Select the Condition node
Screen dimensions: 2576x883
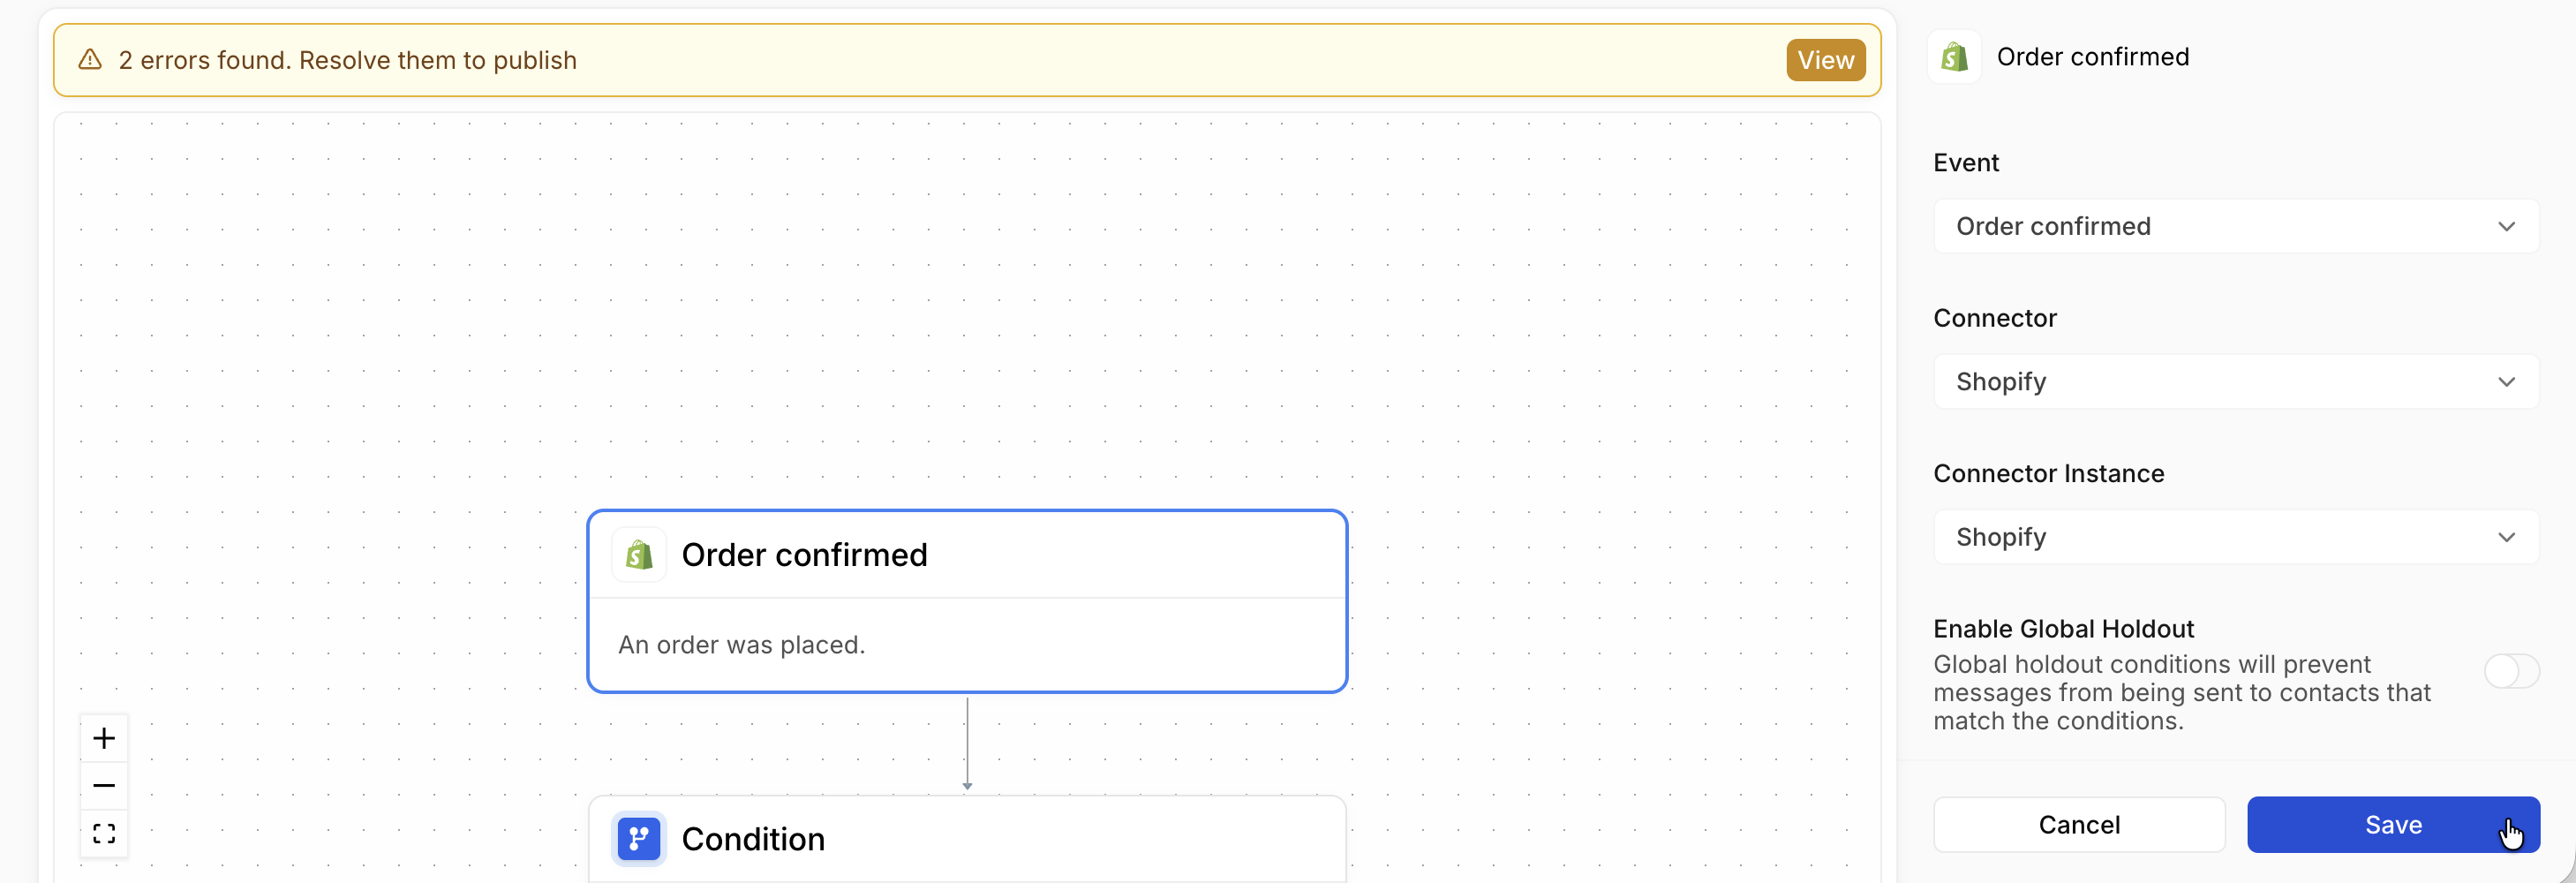click(966, 839)
